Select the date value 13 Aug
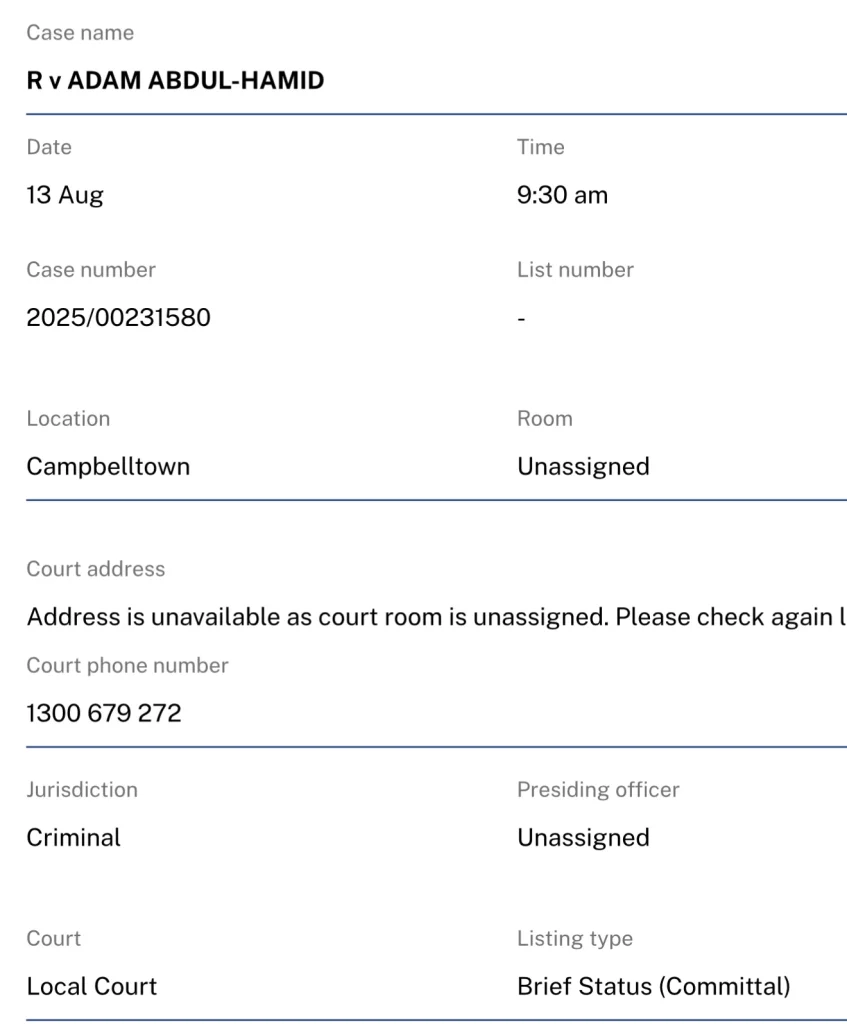This screenshot has width=847, height=1024. pos(65,195)
